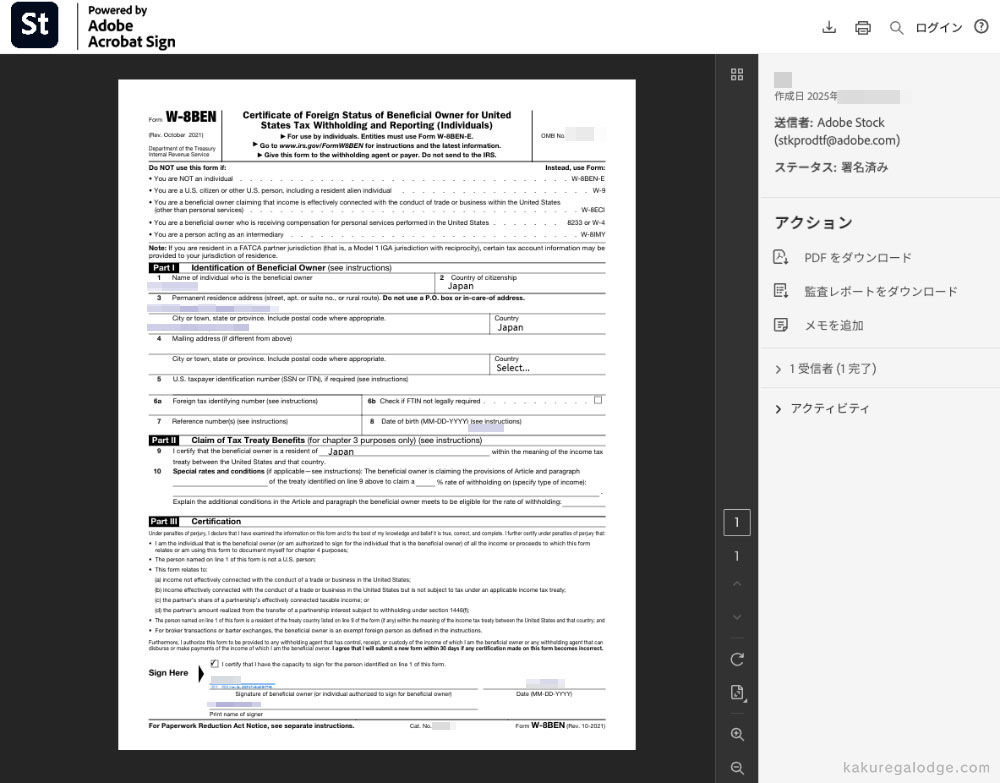The width and height of the screenshot is (1000, 783).
Task: Zoom out of the document
Action: pyautogui.click(x=737, y=768)
